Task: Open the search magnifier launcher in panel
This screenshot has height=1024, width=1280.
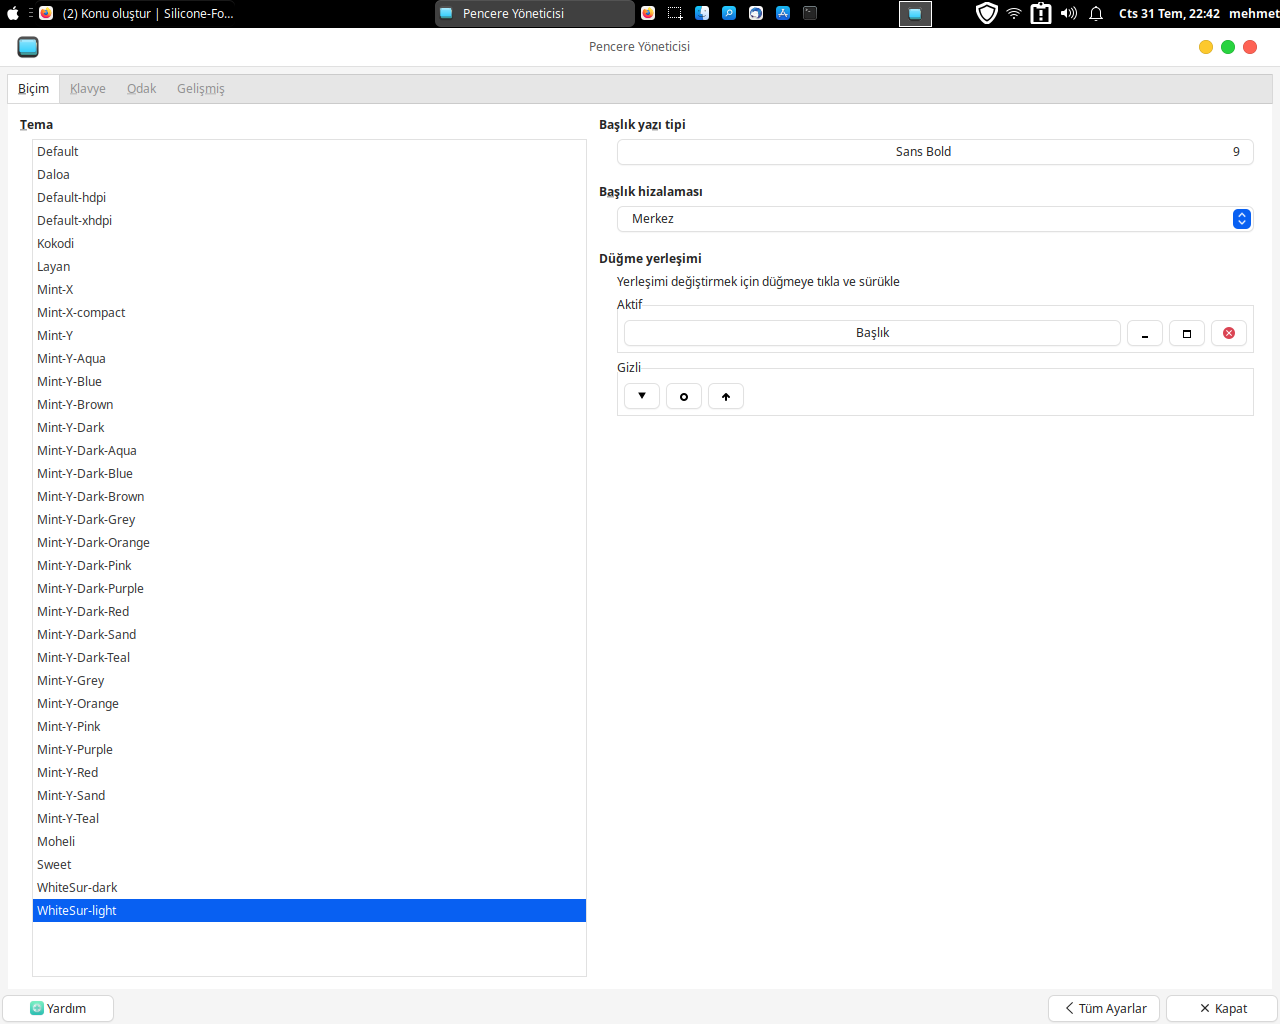Action: pyautogui.click(x=729, y=13)
